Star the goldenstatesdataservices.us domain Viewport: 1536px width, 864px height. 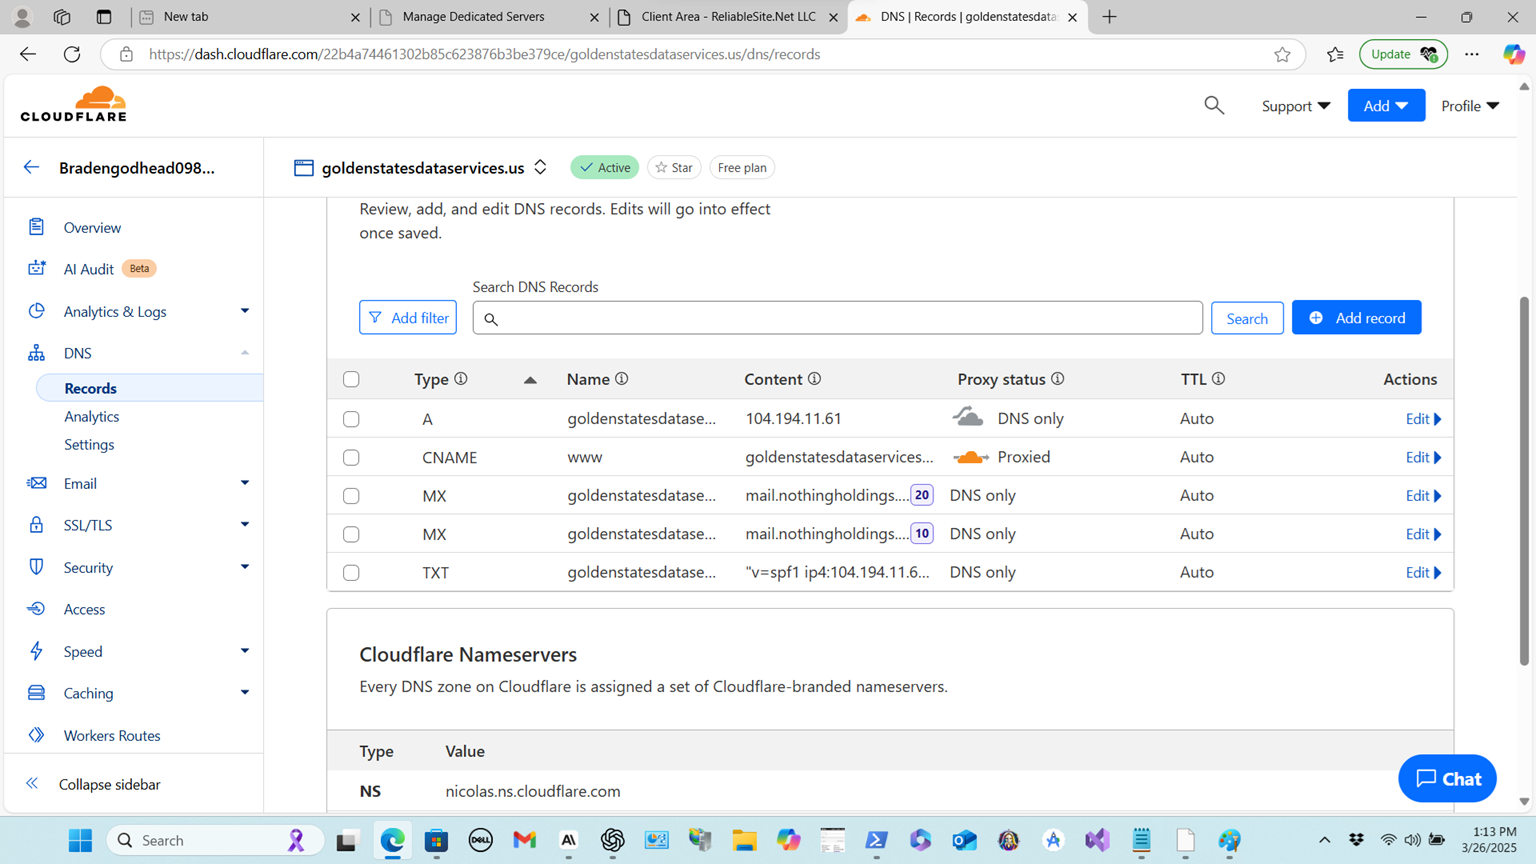pyautogui.click(x=674, y=167)
